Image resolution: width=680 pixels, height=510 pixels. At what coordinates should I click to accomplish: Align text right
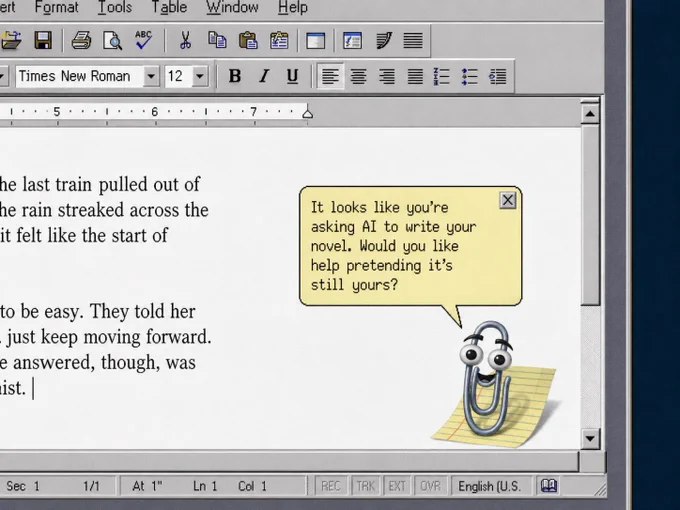[x=387, y=77]
